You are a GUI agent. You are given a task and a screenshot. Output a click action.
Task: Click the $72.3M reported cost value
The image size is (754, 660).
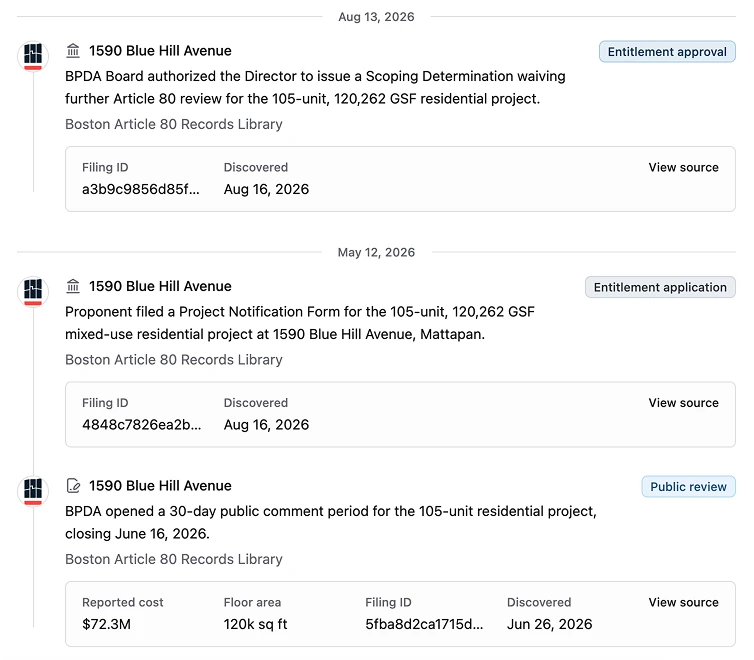coord(106,624)
